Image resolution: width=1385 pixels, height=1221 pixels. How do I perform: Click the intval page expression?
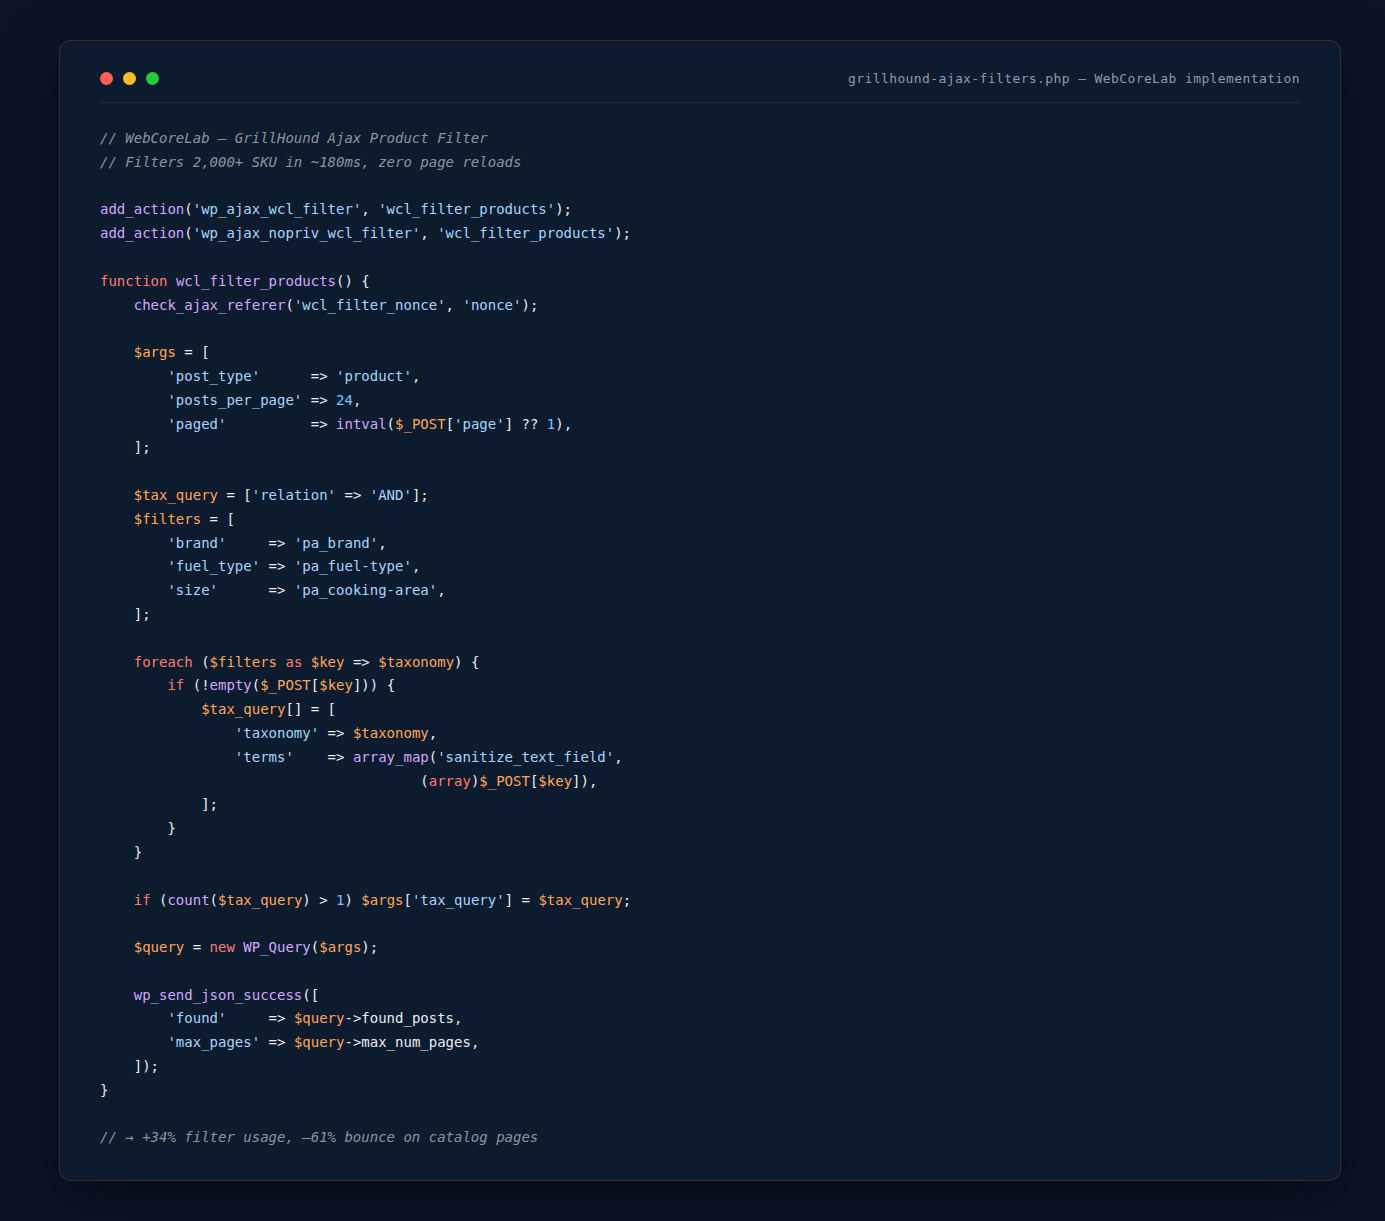(450, 424)
